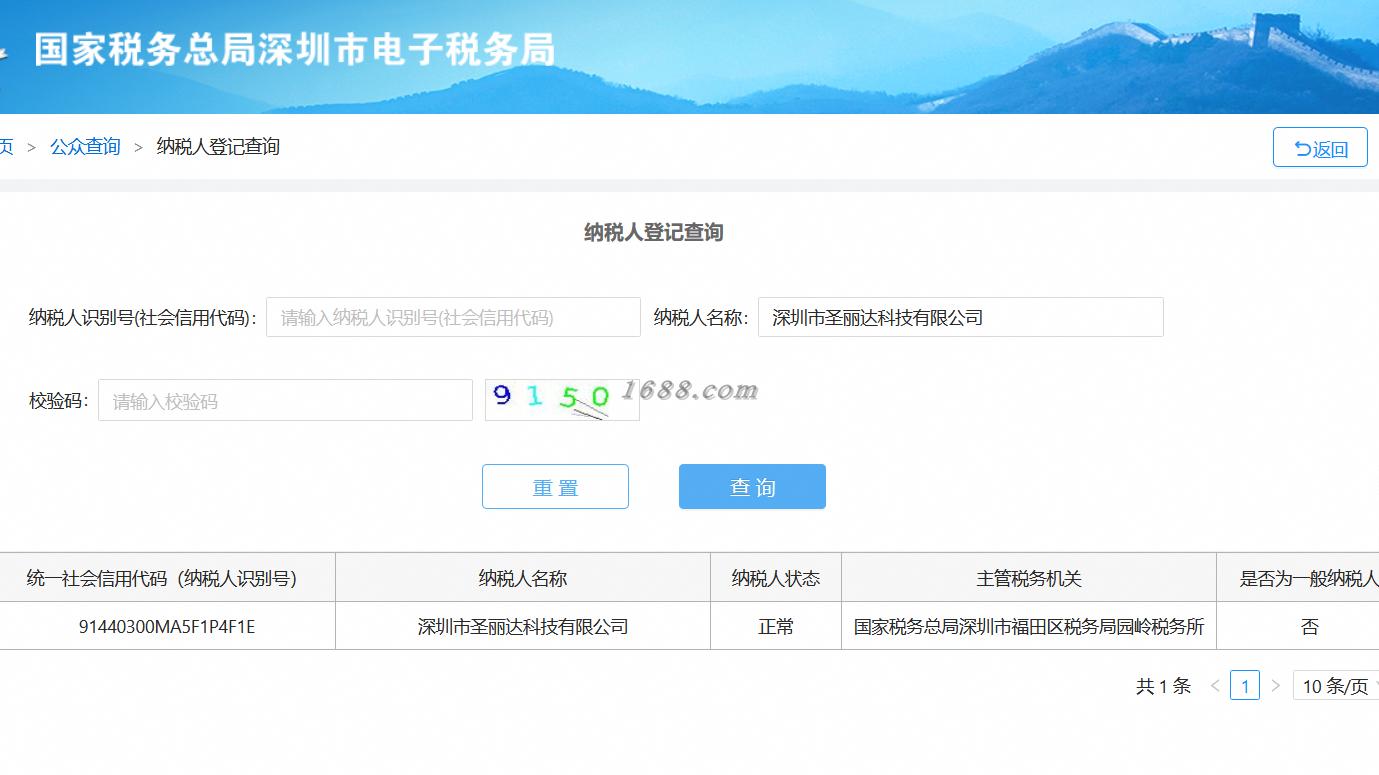Click 纳税人登记查询 breadcrumb text

[218, 147]
